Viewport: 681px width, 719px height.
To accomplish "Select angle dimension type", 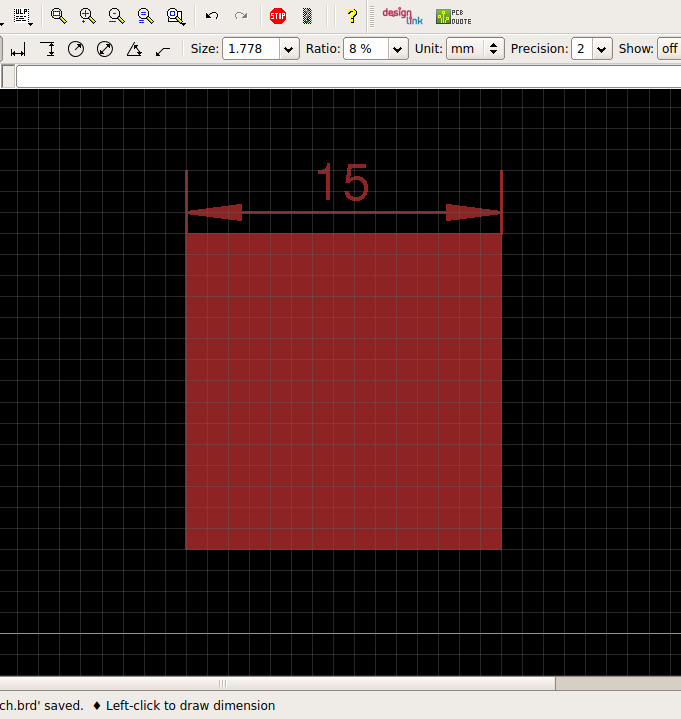I will pyautogui.click(x=134, y=49).
